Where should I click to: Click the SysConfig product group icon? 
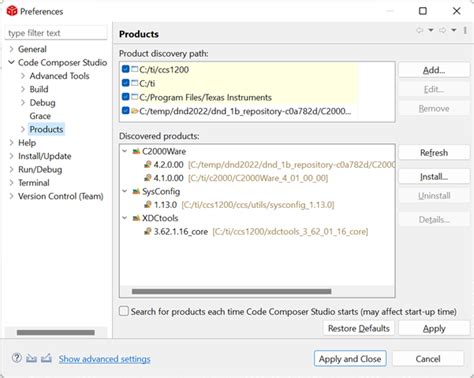tap(136, 191)
